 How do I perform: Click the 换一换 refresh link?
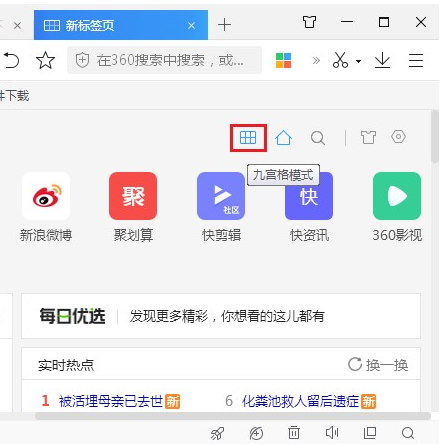378,365
